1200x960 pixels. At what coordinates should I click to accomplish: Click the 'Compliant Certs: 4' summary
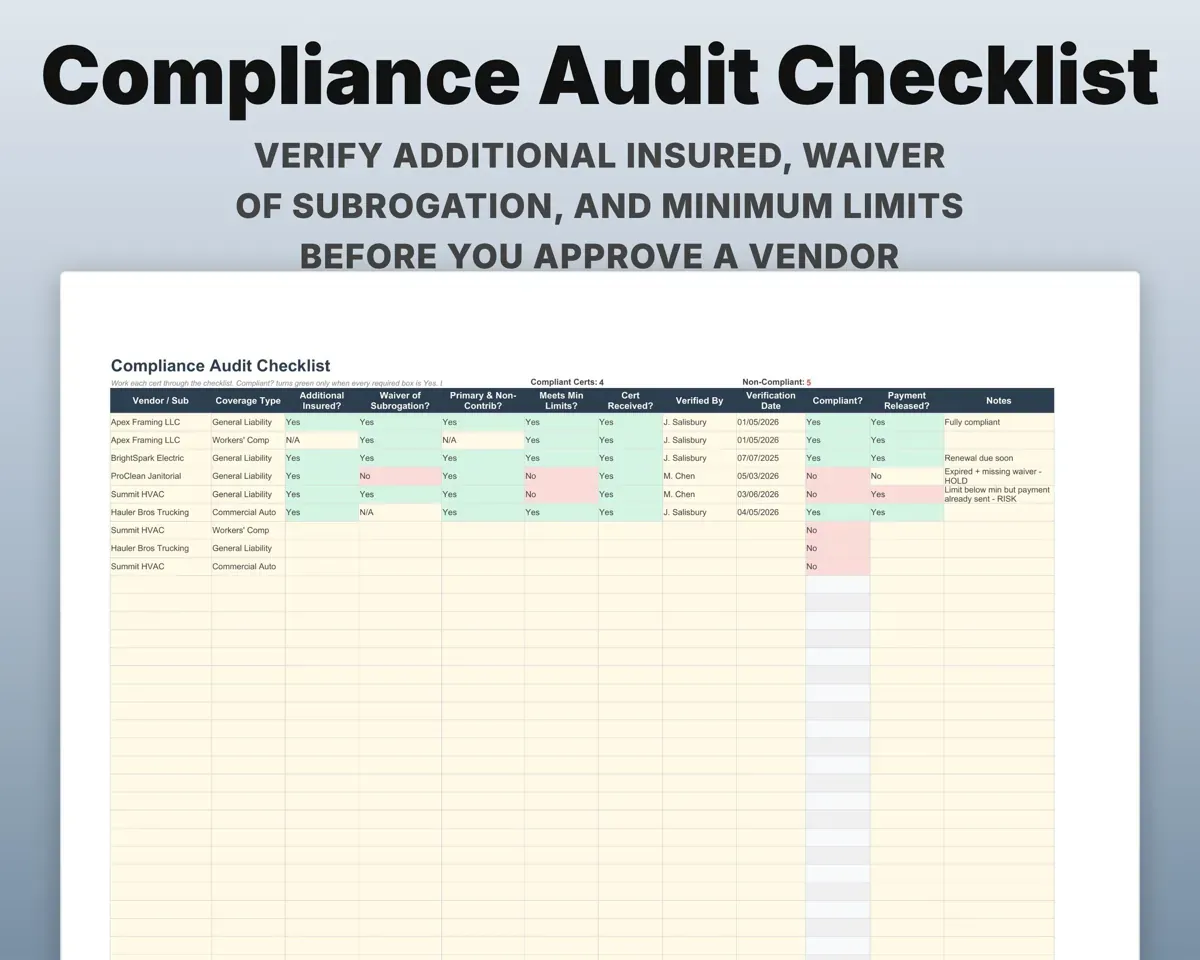567,382
